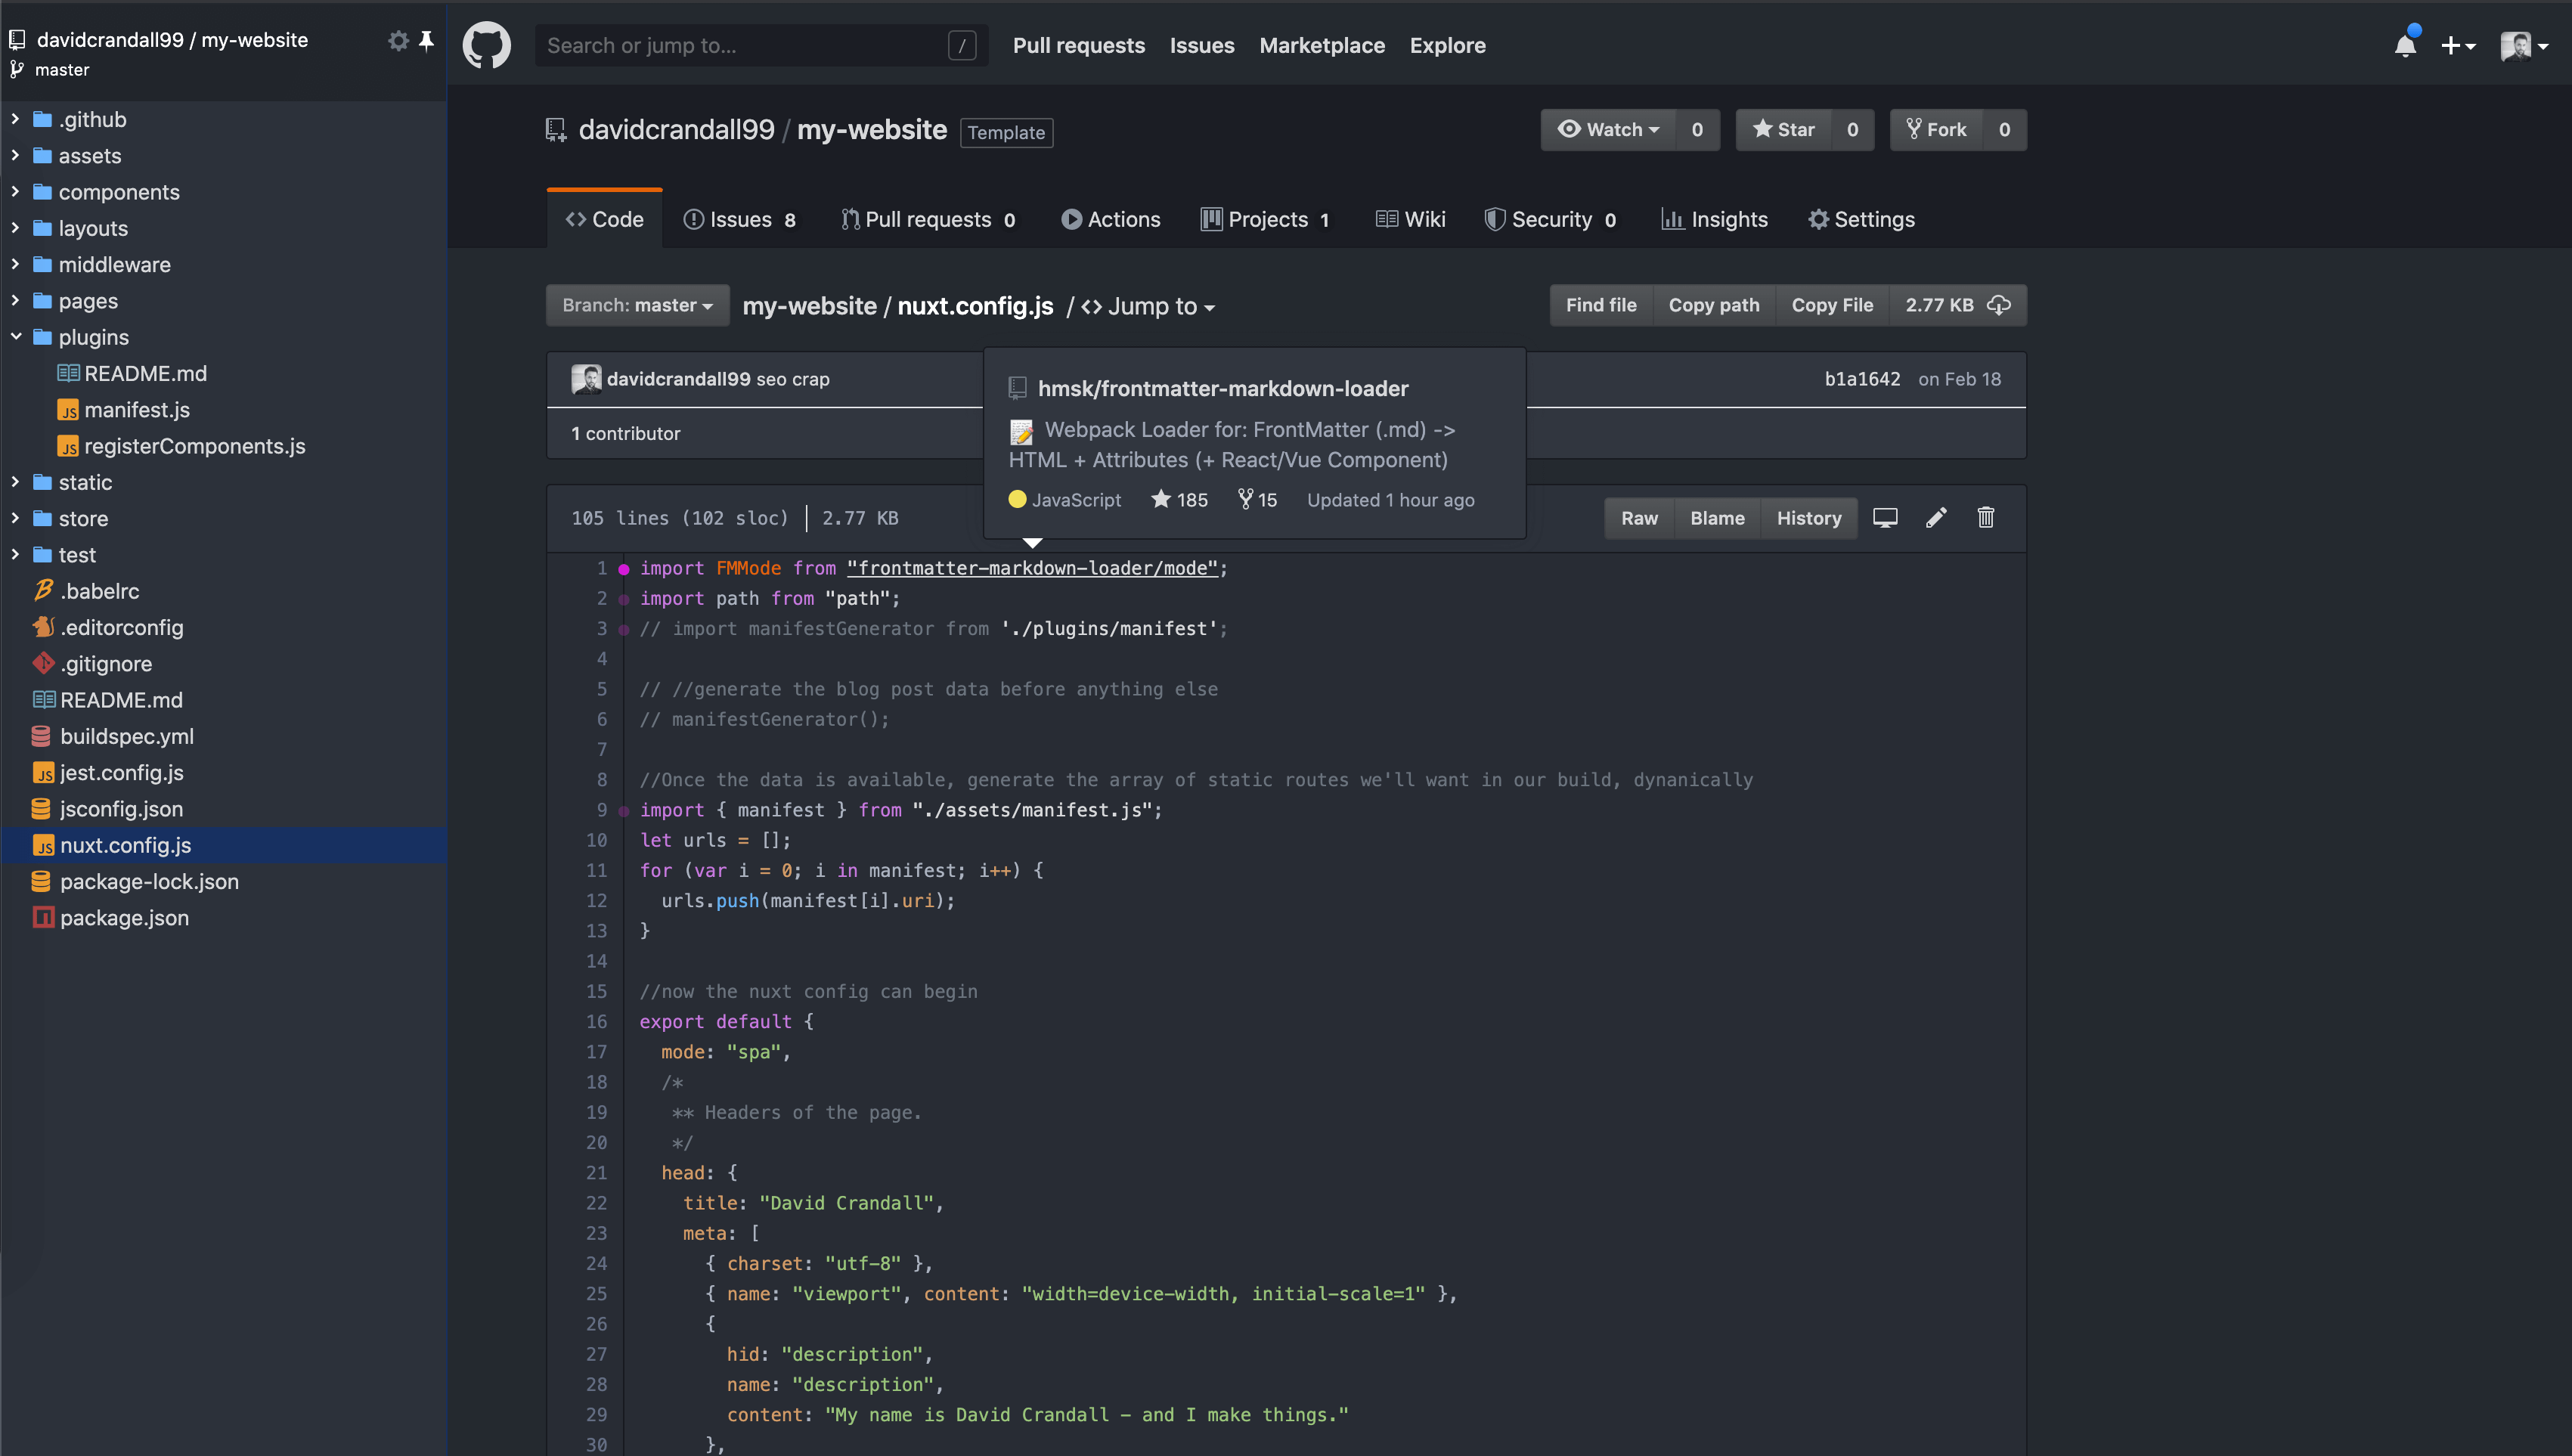
Task: Click the History view button
Action: (x=1809, y=518)
